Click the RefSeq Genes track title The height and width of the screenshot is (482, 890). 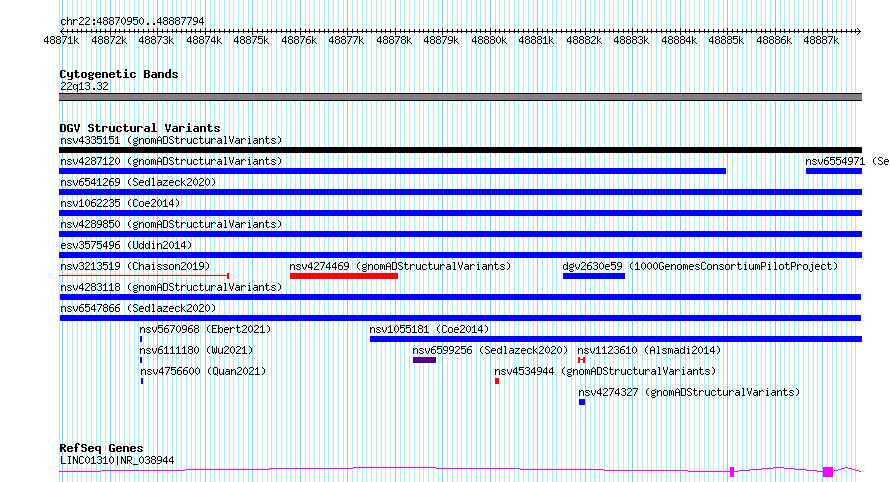[x=101, y=448]
